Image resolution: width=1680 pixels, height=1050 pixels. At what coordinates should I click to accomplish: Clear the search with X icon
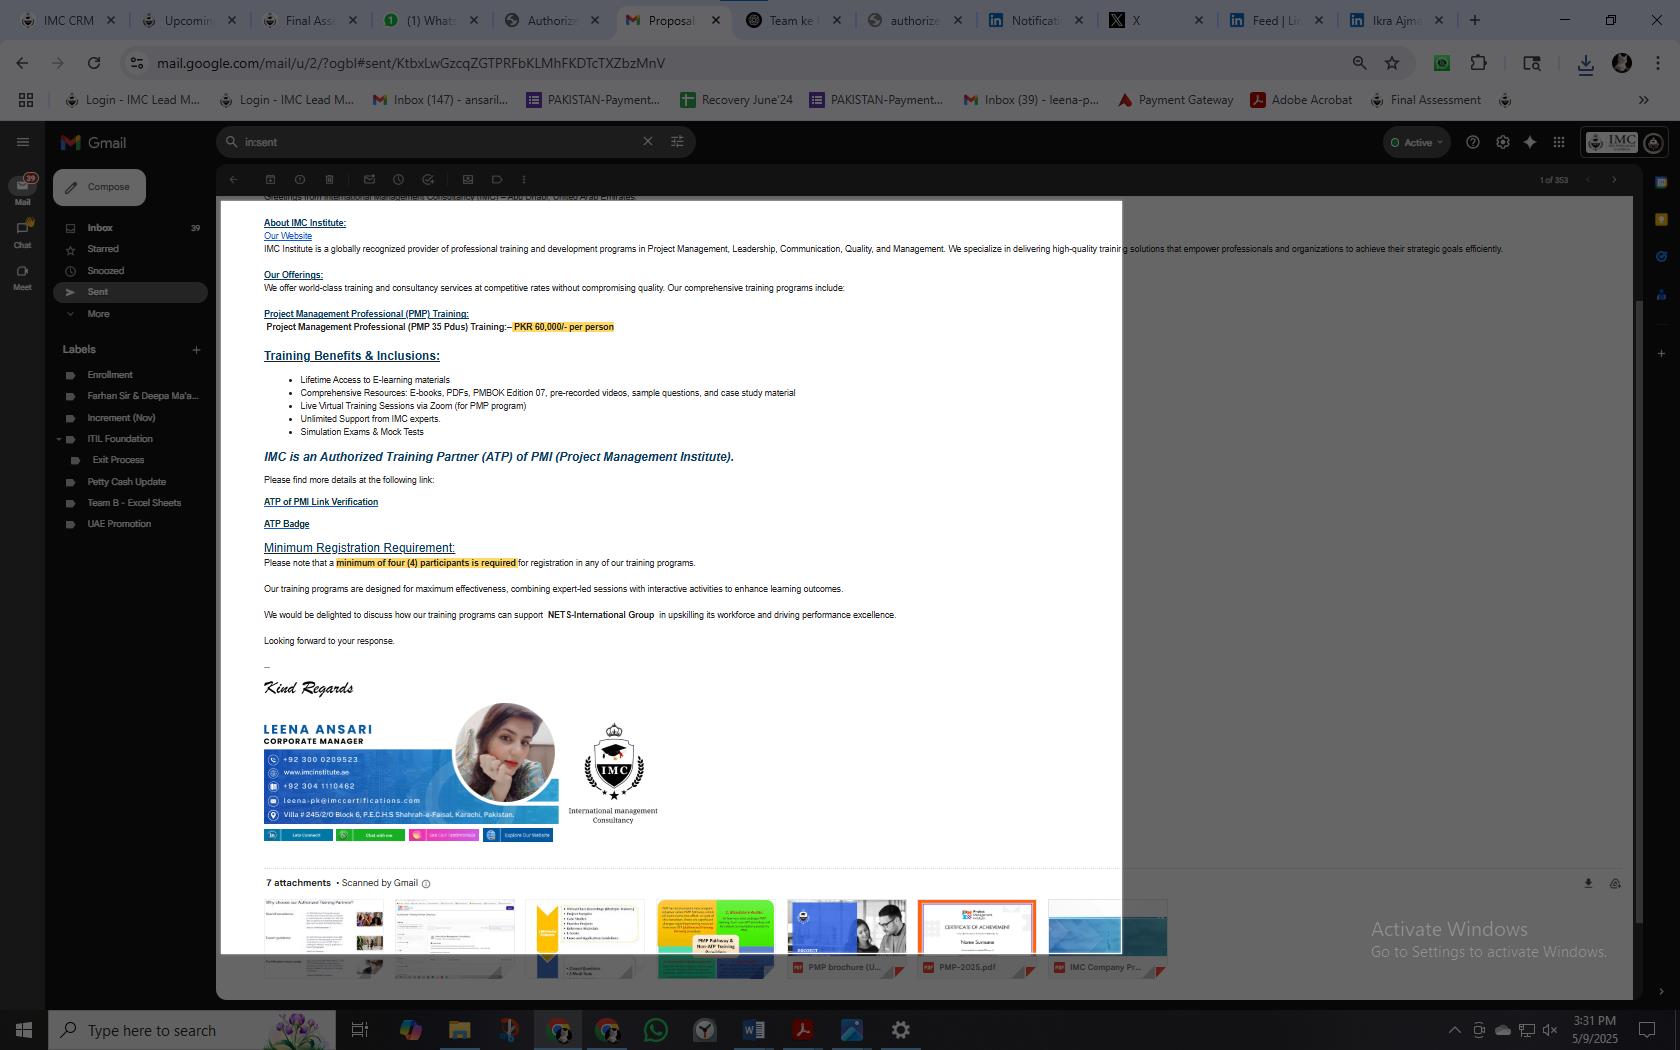648,142
